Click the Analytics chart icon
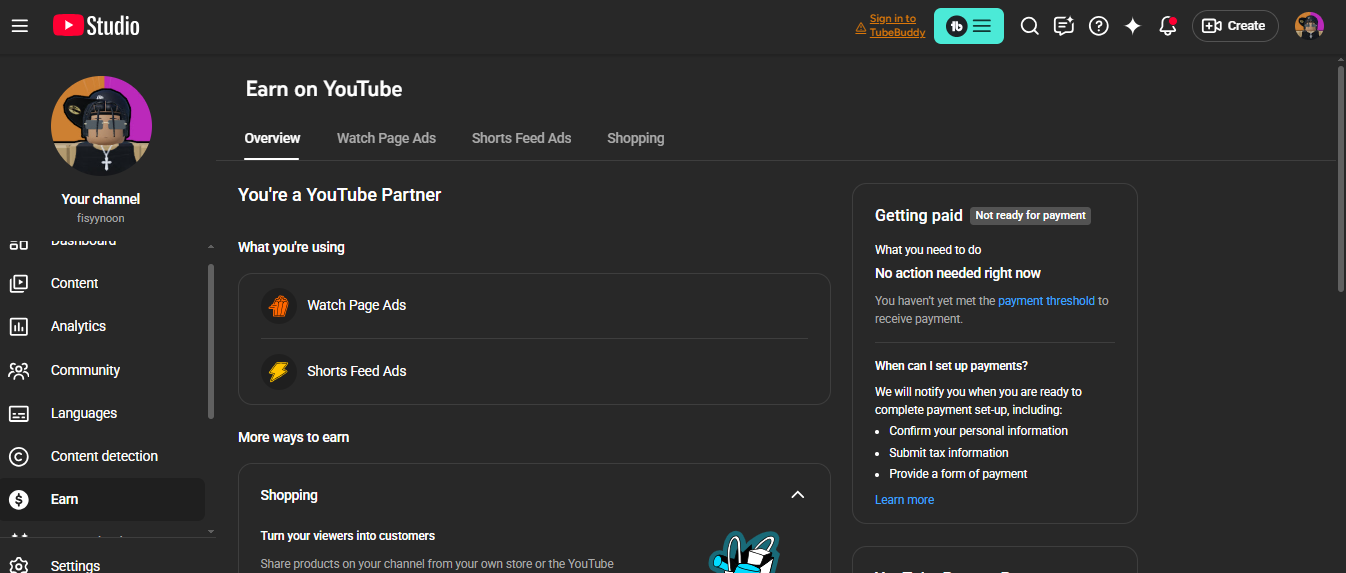Image resolution: width=1346 pixels, height=573 pixels. 19,326
